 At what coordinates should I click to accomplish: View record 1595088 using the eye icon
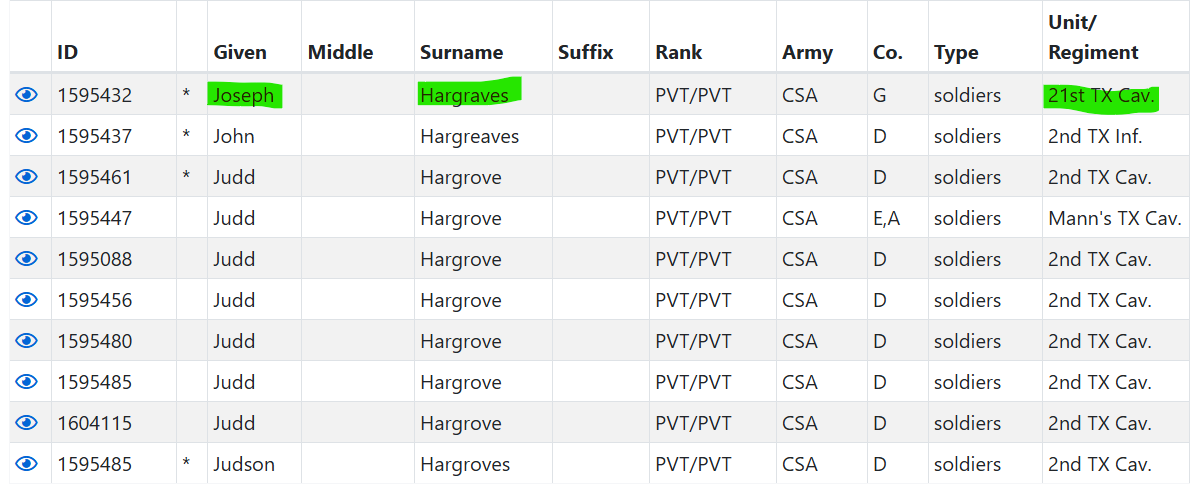[x=27, y=259]
